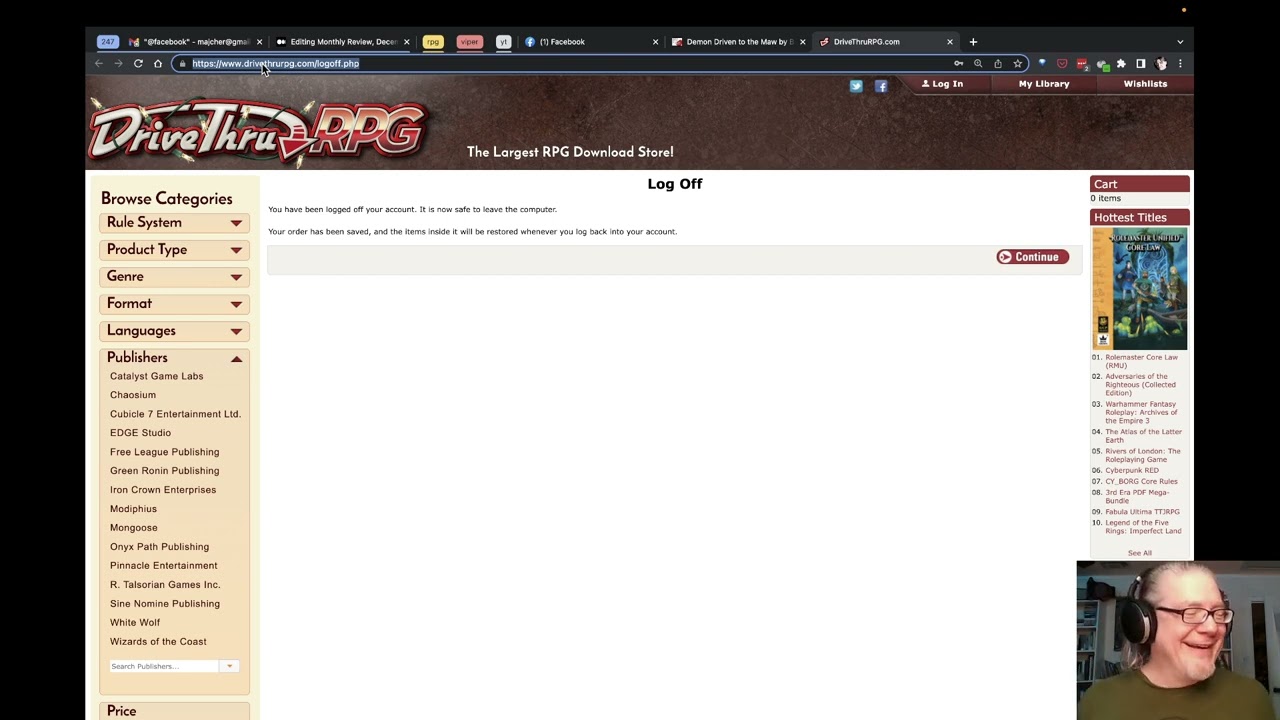Screen dimensions: 1280x720
Task: Open publisher Onyx Path Publishing
Action: click(x=159, y=547)
